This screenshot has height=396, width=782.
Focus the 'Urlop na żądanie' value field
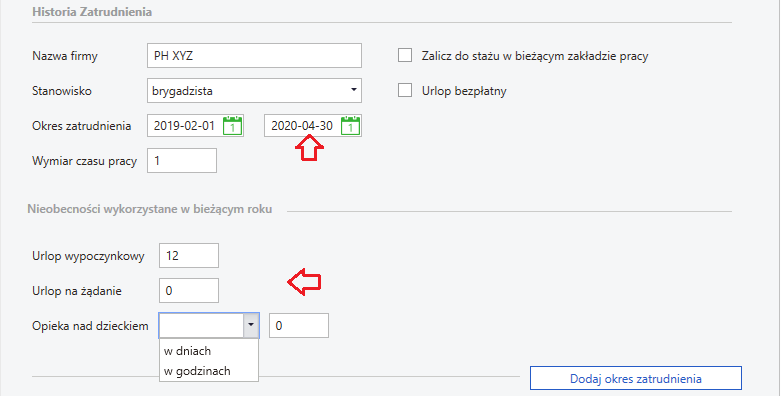[x=189, y=290]
